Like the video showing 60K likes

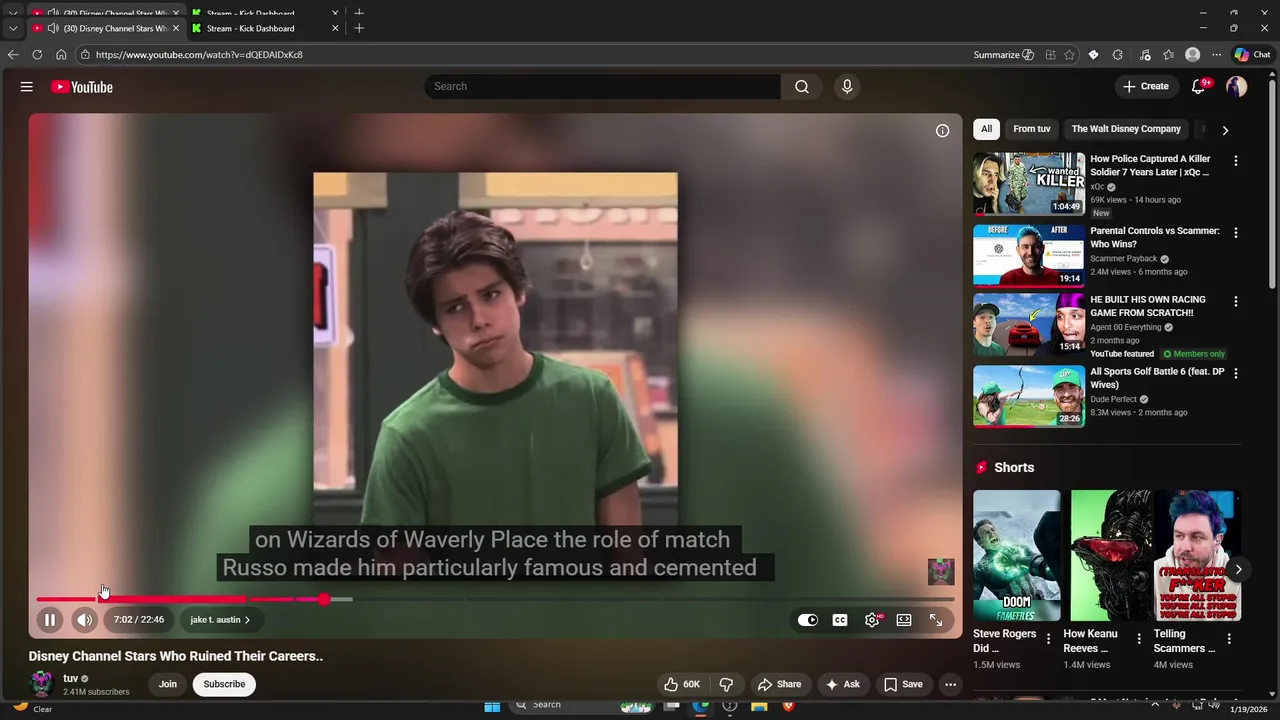tap(682, 684)
